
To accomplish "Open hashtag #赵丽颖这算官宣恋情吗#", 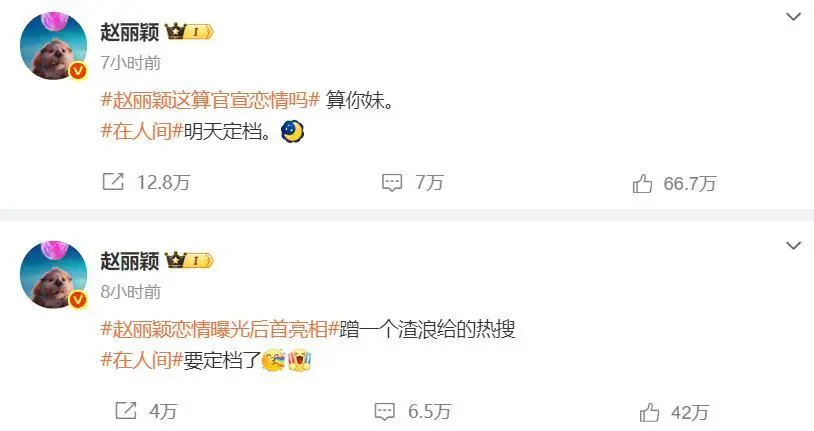I will coord(210,100).
